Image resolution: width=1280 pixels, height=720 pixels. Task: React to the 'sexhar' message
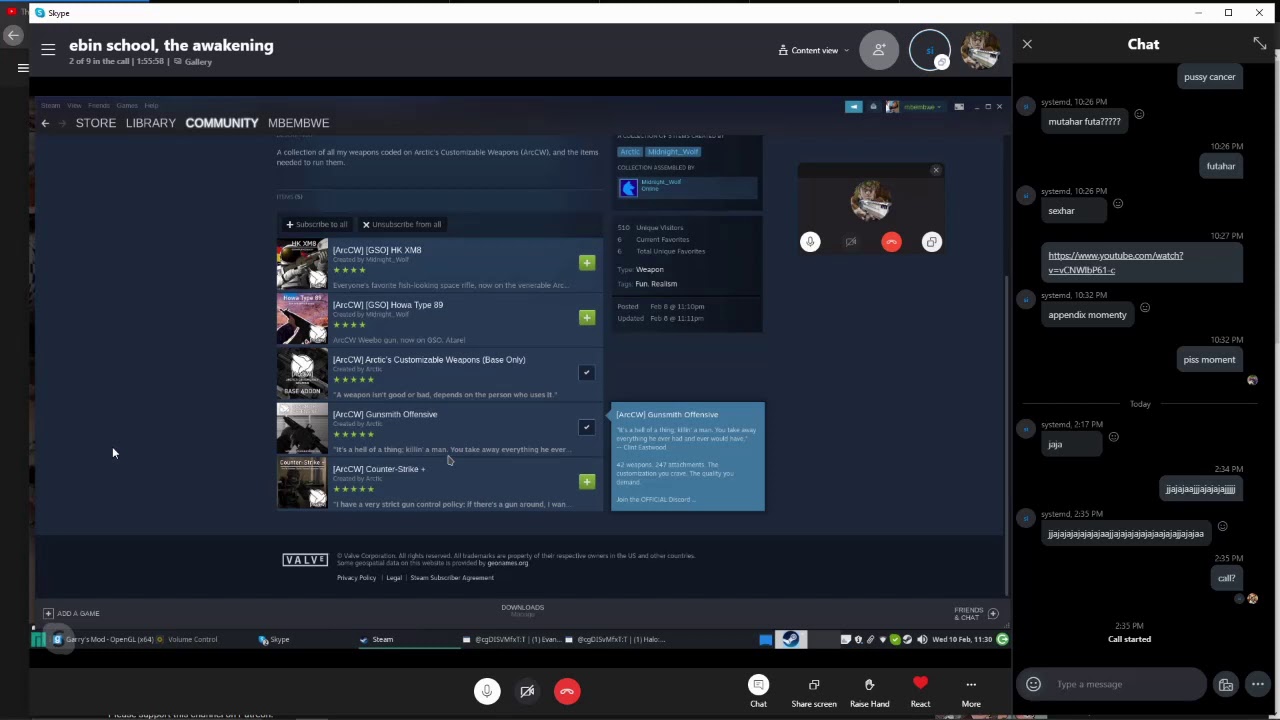coord(1118,203)
